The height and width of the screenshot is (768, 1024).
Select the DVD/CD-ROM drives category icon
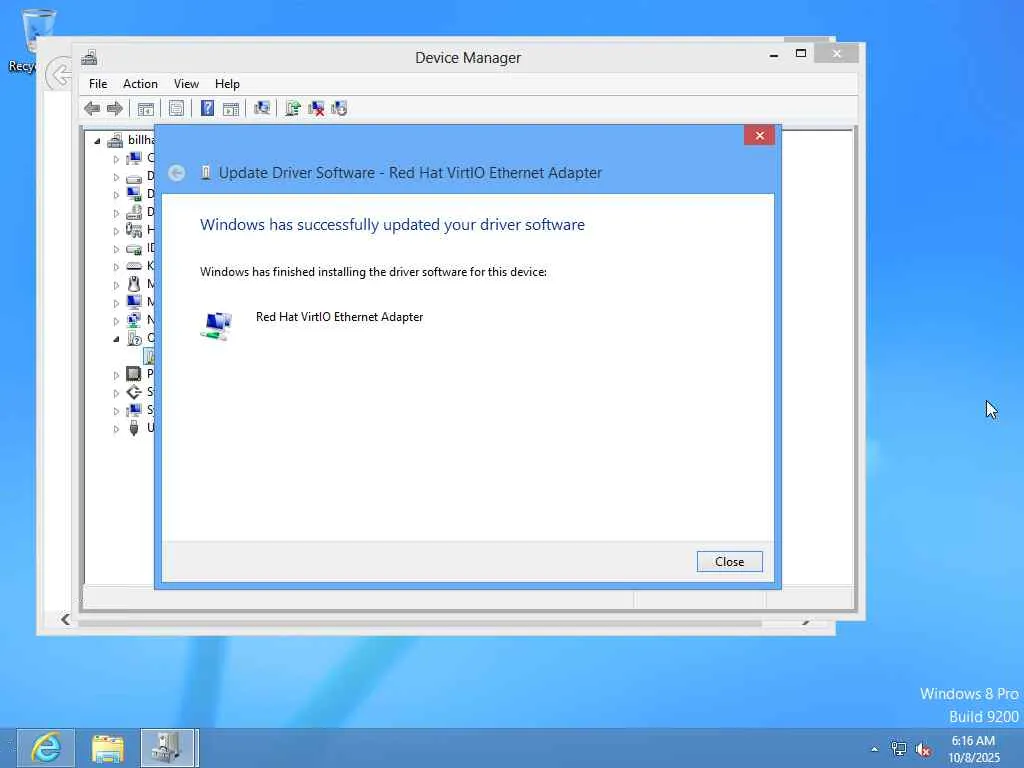point(133,212)
